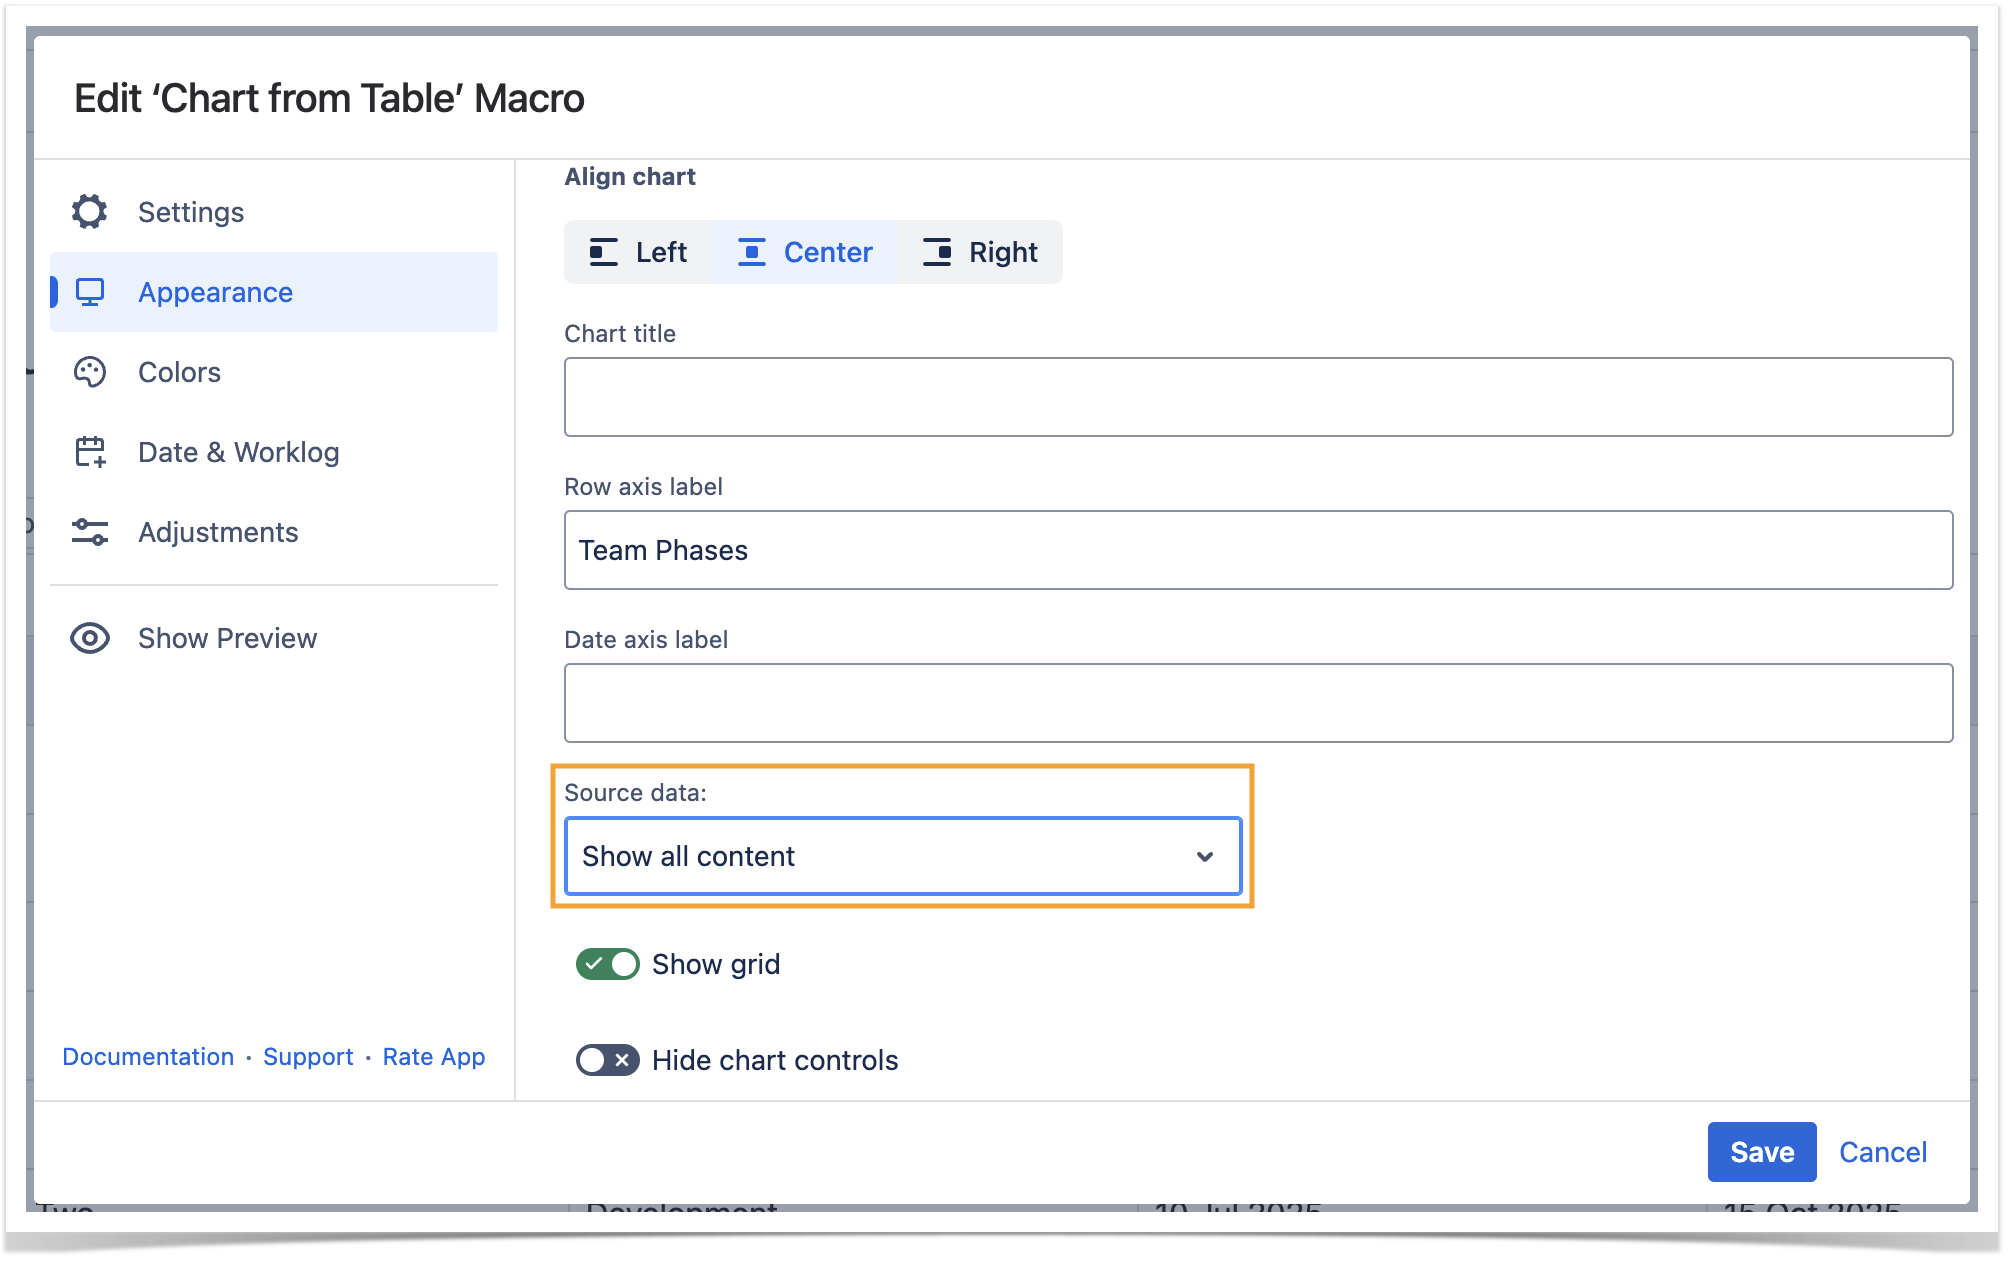The width and height of the screenshot is (2012, 1261).
Task: Click the Appearance monitor icon
Action: click(x=90, y=292)
